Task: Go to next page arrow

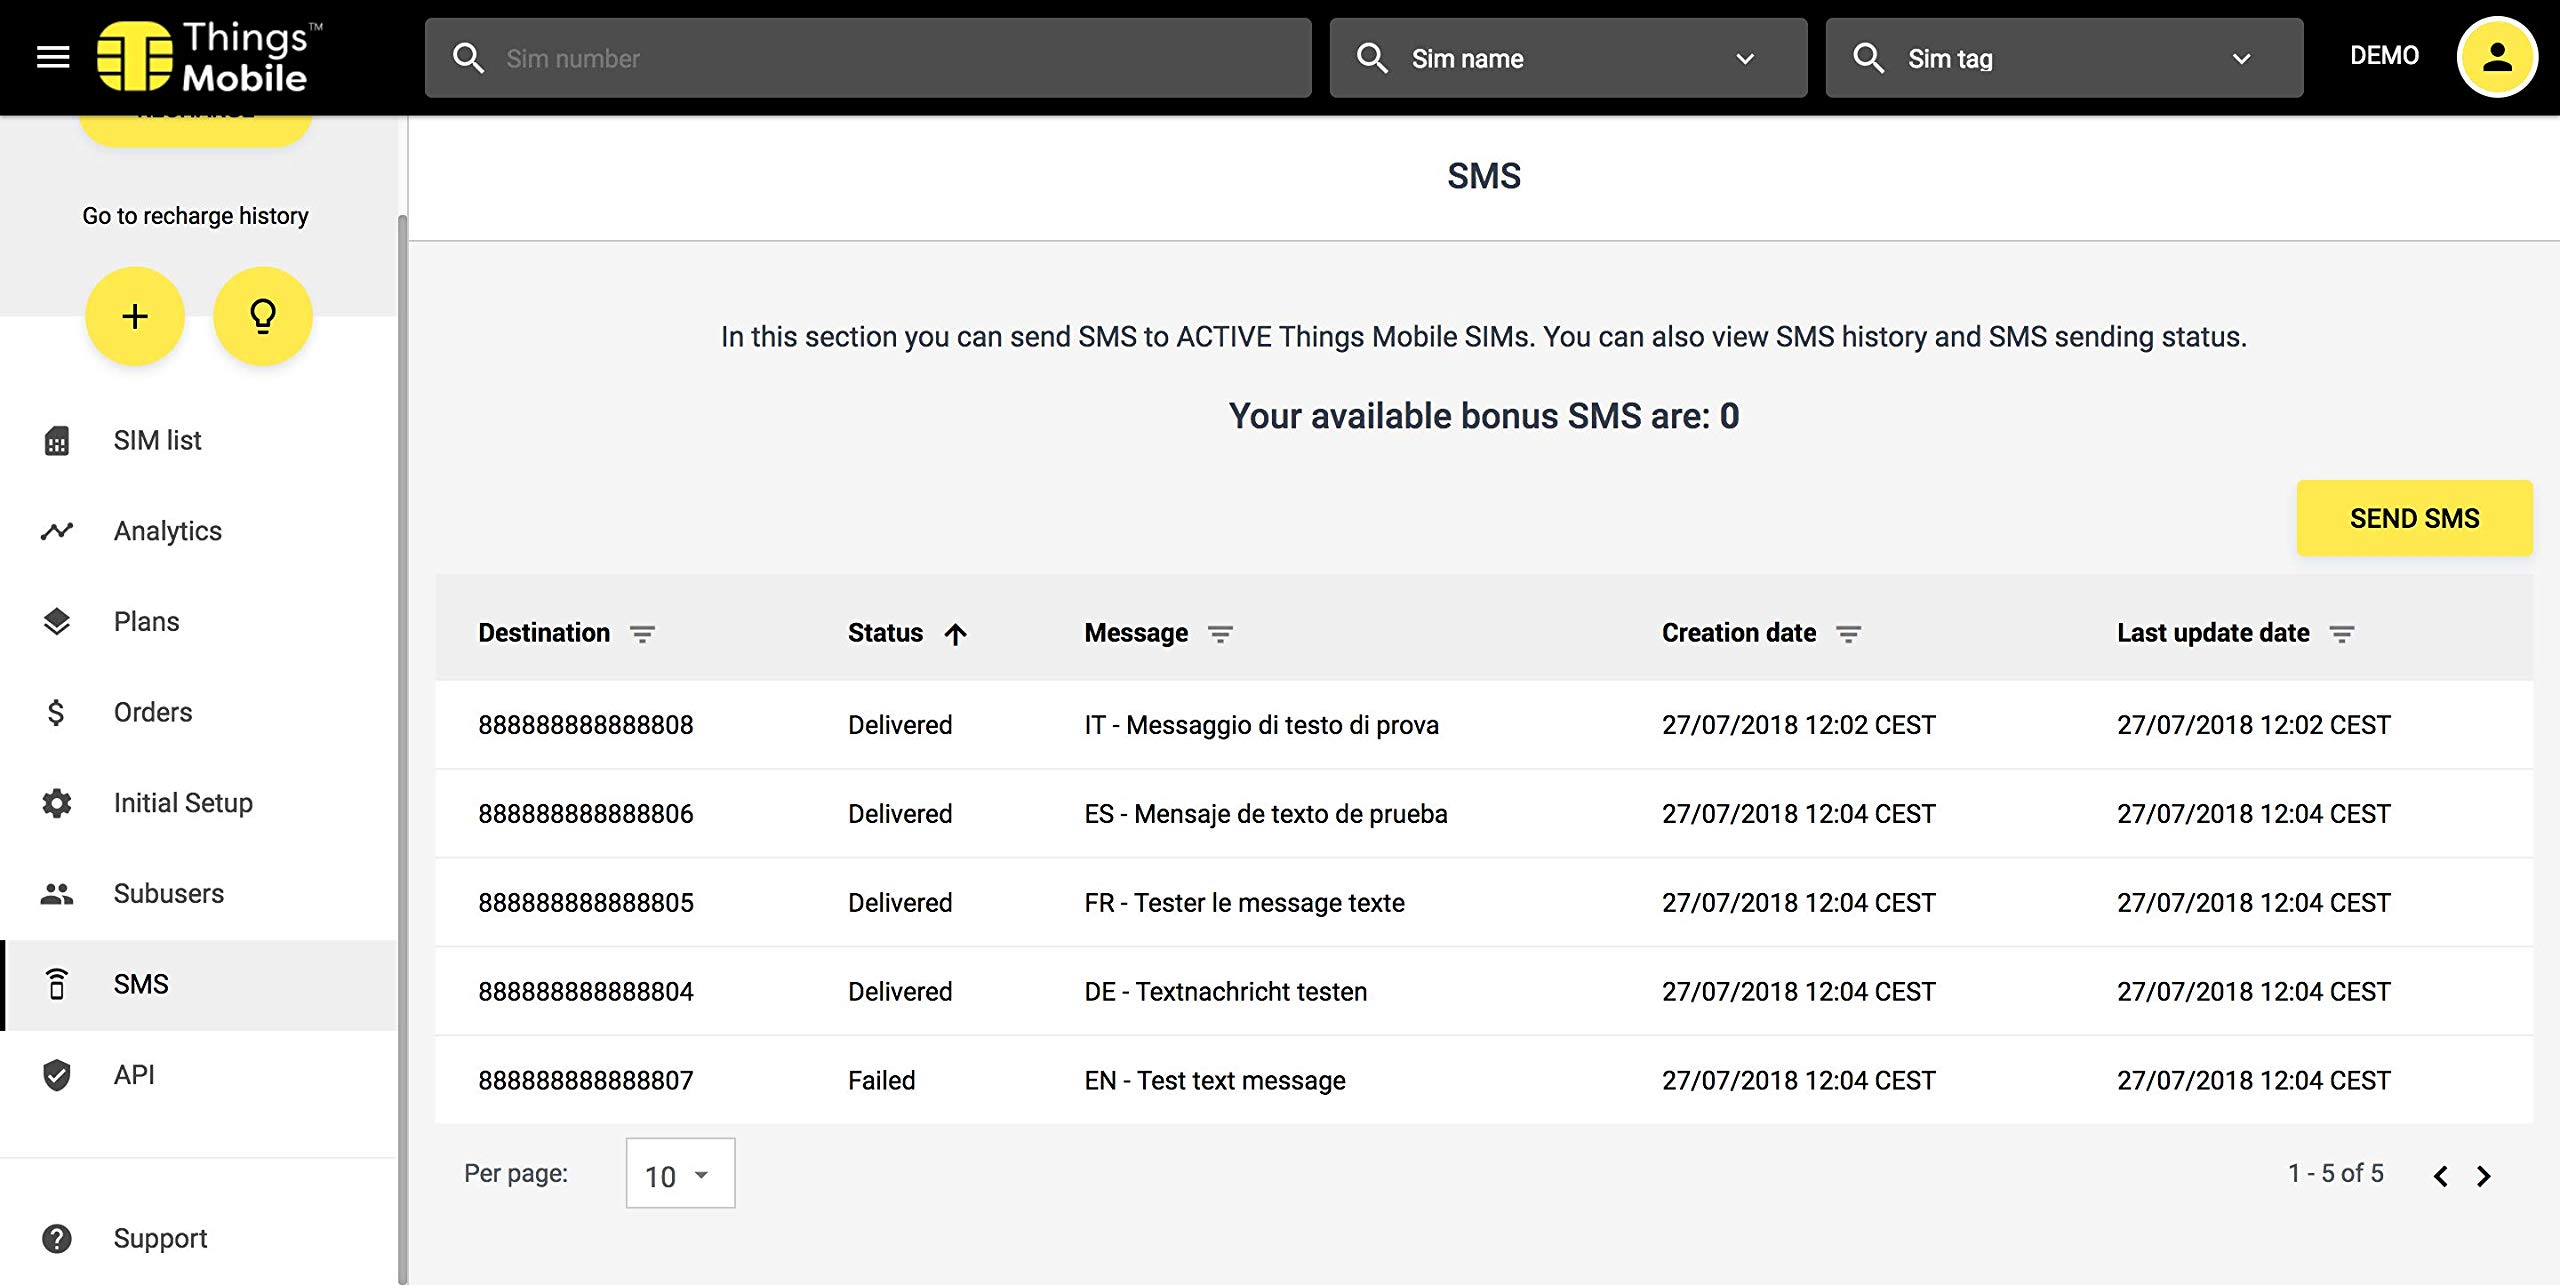Action: (x=2484, y=1175)
